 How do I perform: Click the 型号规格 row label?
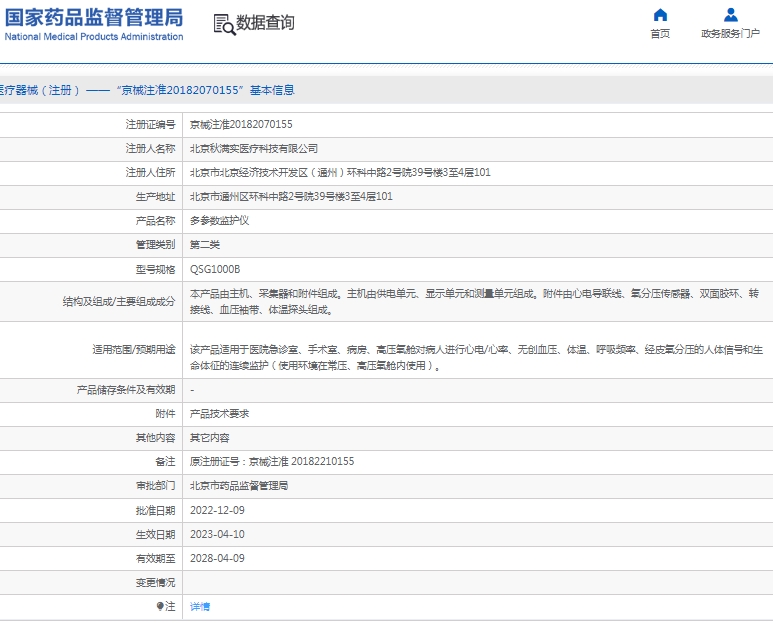(x=155, y=269)
